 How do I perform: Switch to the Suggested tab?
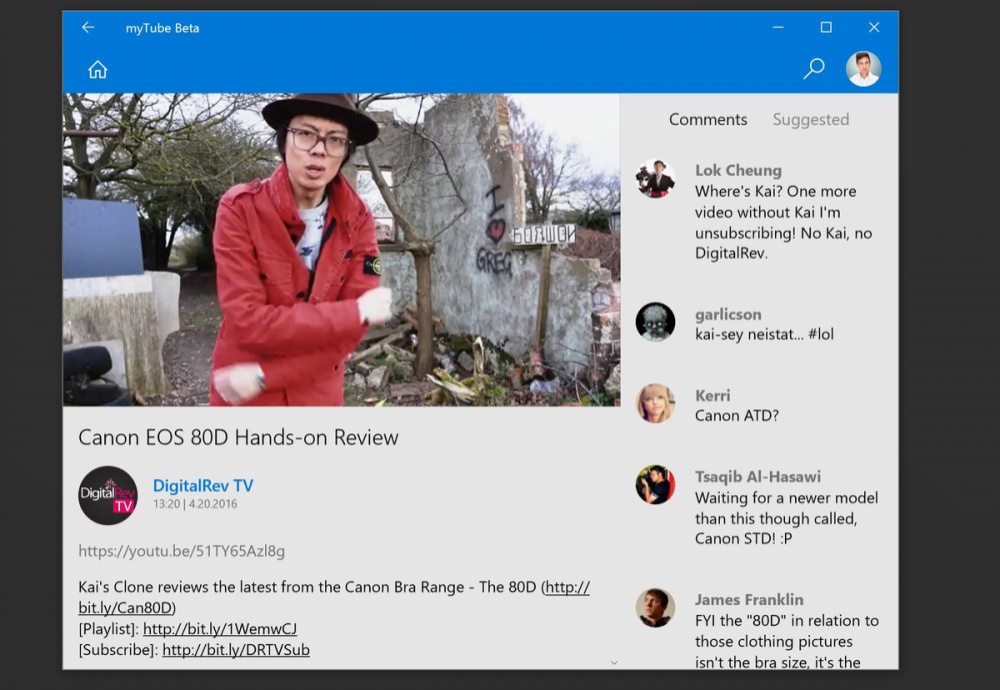point(811,120)
